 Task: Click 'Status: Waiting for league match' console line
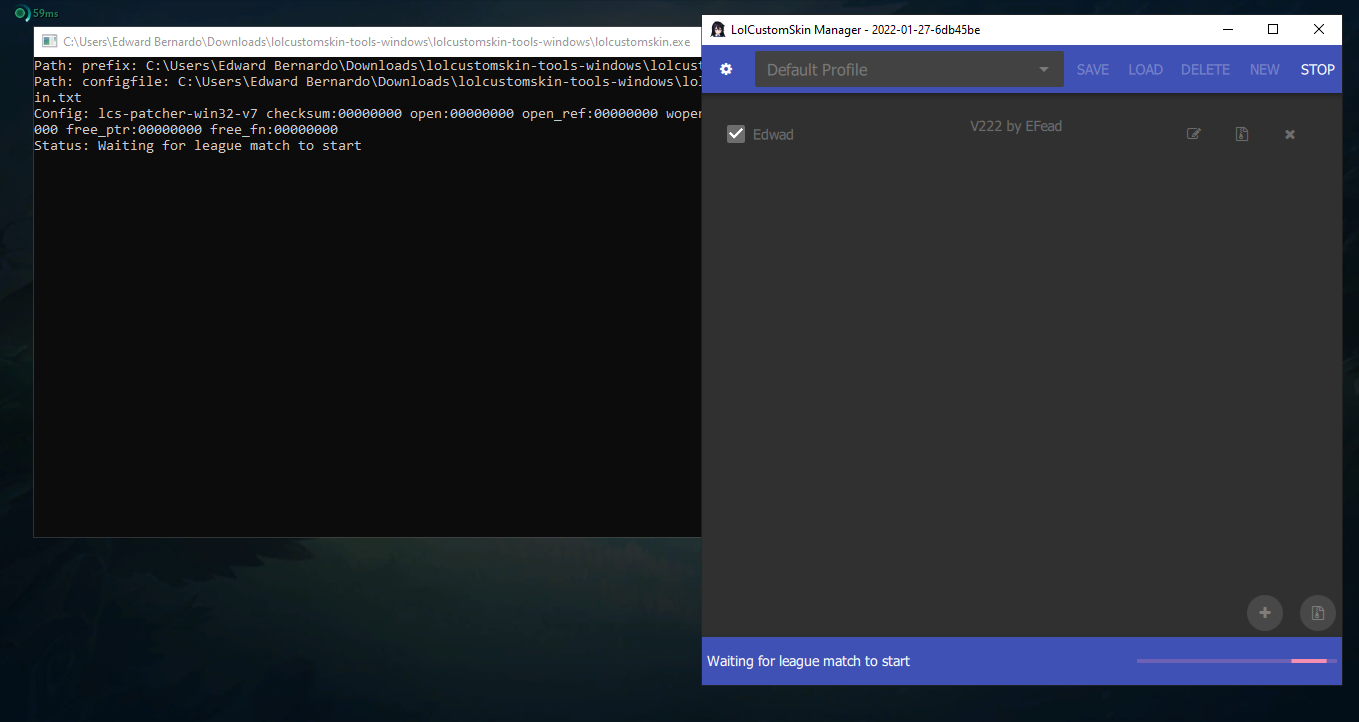[198, 146]
